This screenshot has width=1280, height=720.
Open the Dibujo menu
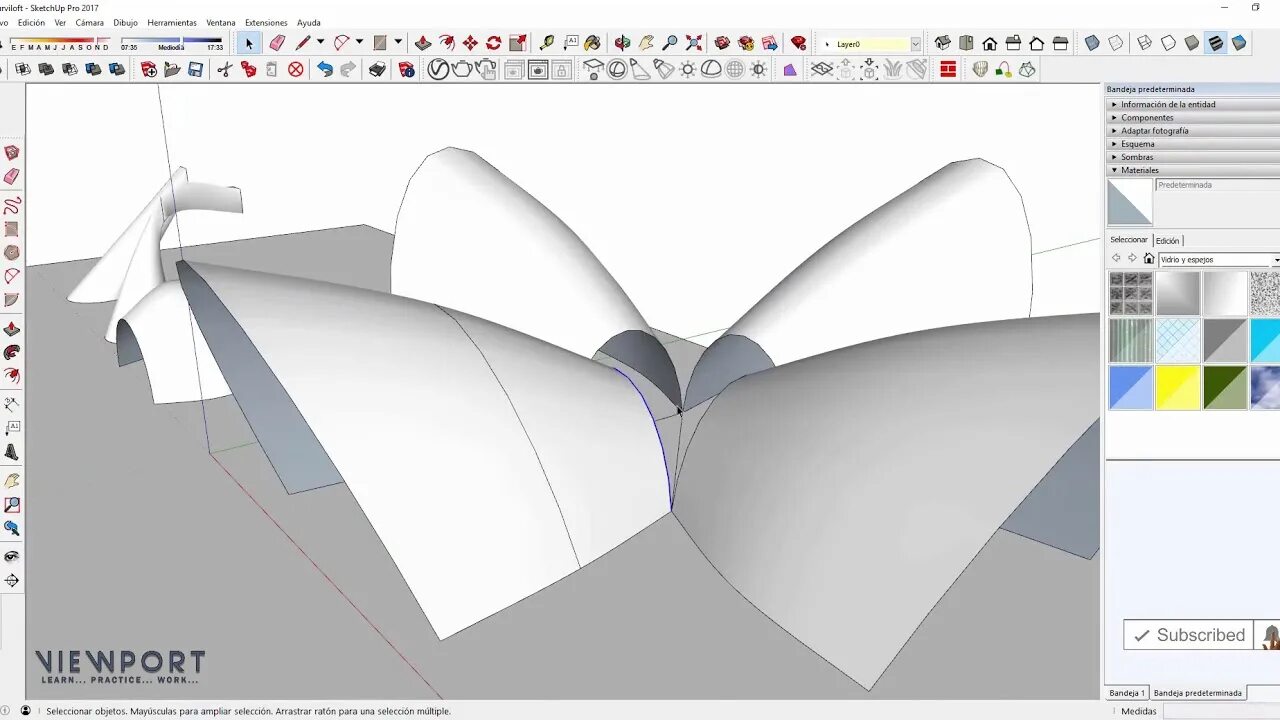coord(126,22)
